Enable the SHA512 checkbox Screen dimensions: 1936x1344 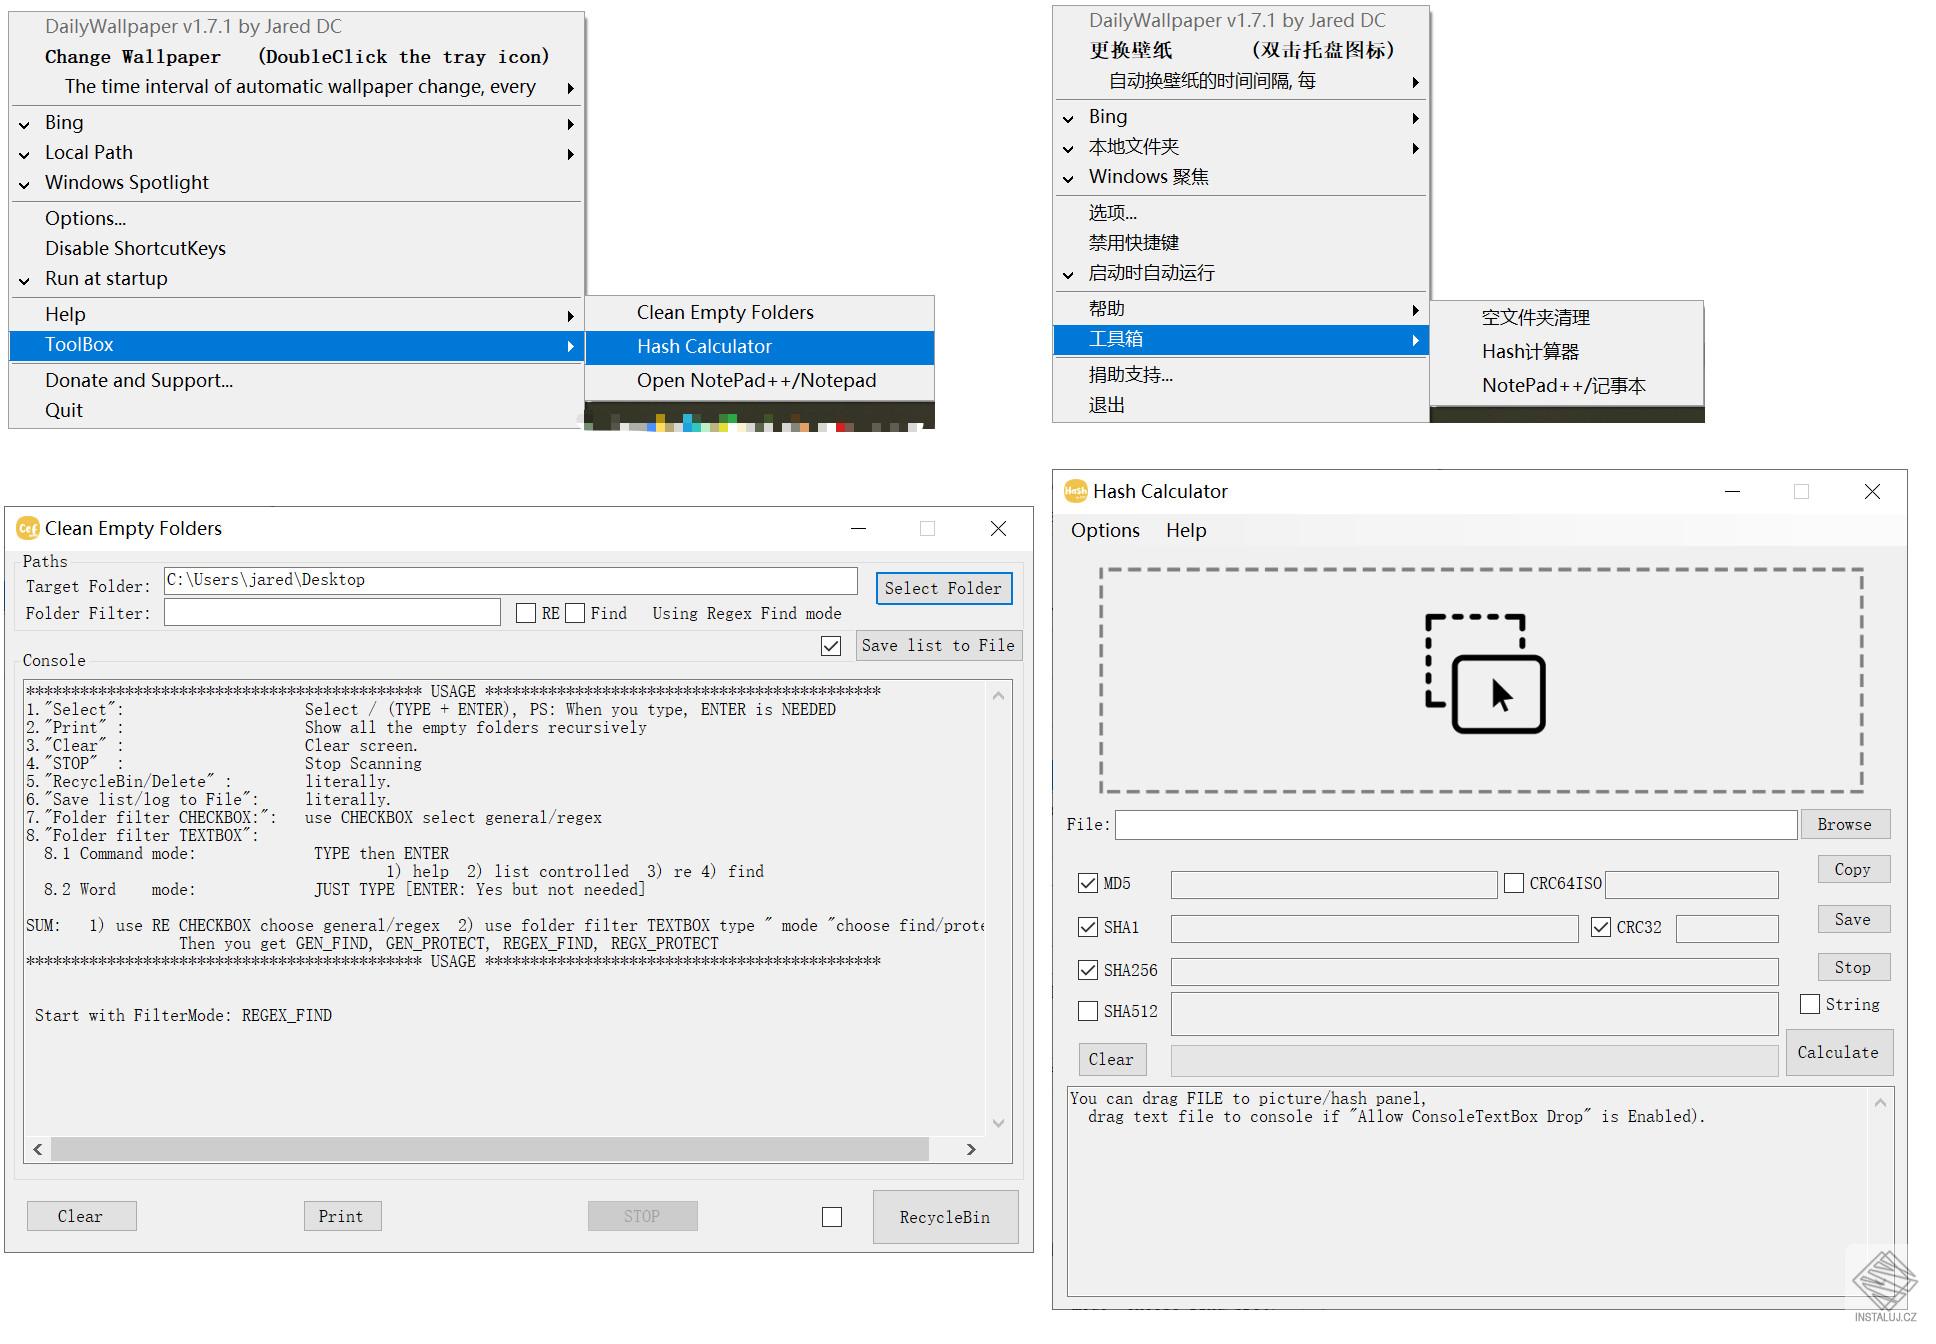1088,1011
